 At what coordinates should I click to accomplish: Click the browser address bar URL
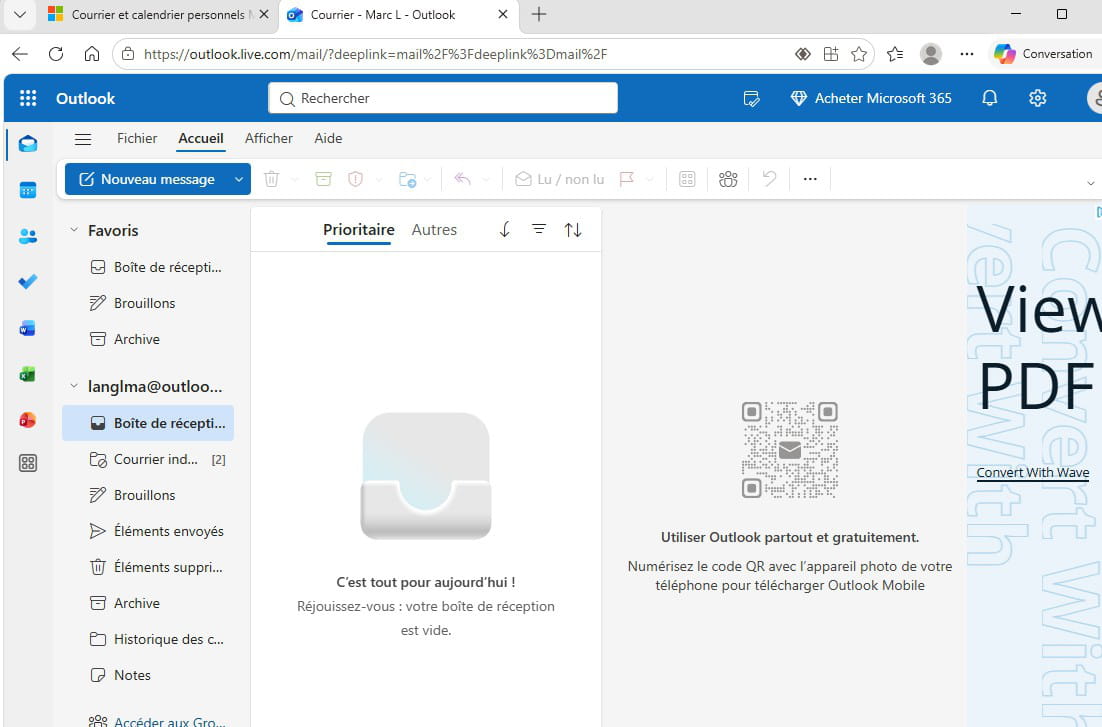(375, 54)
